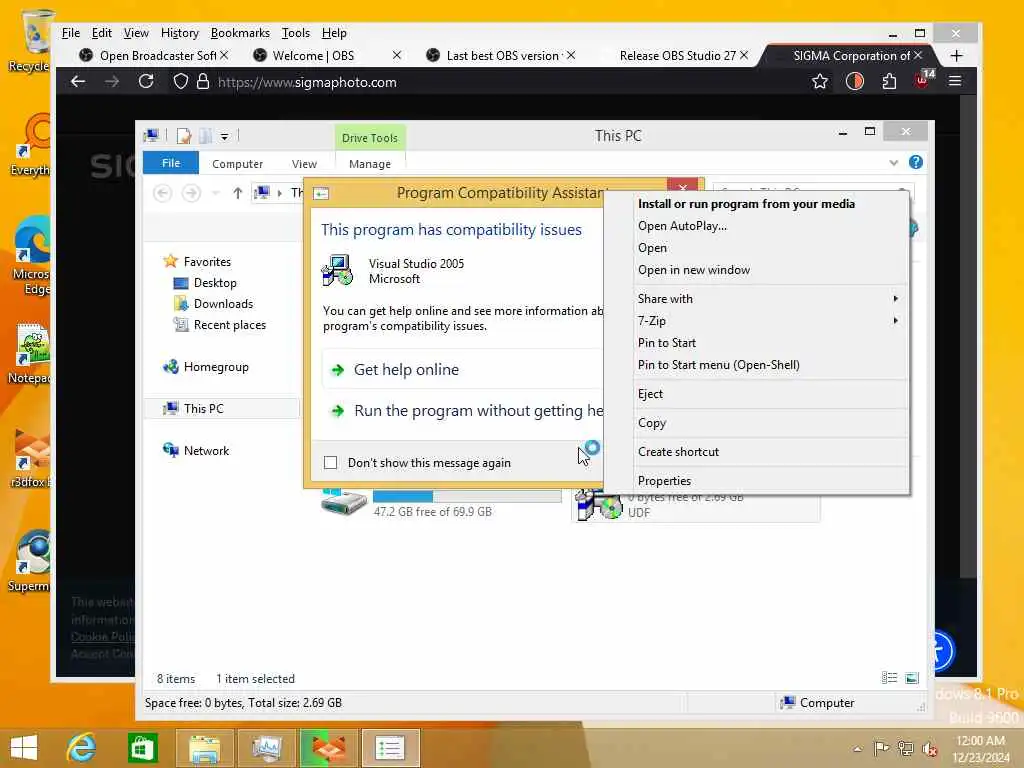This screenshot has height=768, width=1024.
Task: Switch to large icons view in status bar
Action: click(x=912, y=678)
